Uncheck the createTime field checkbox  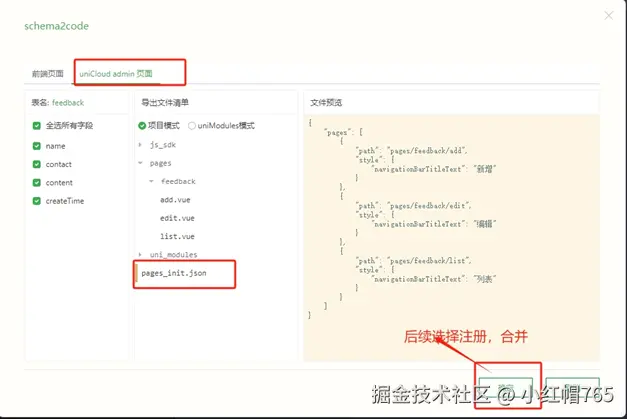(36, 201)
